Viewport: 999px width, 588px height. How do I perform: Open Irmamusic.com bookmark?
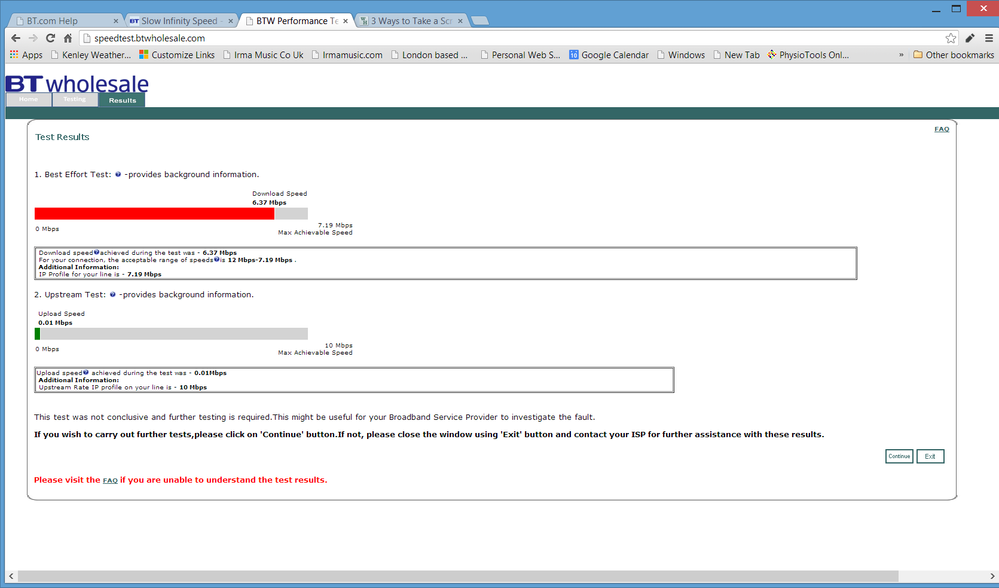[347, 55]
